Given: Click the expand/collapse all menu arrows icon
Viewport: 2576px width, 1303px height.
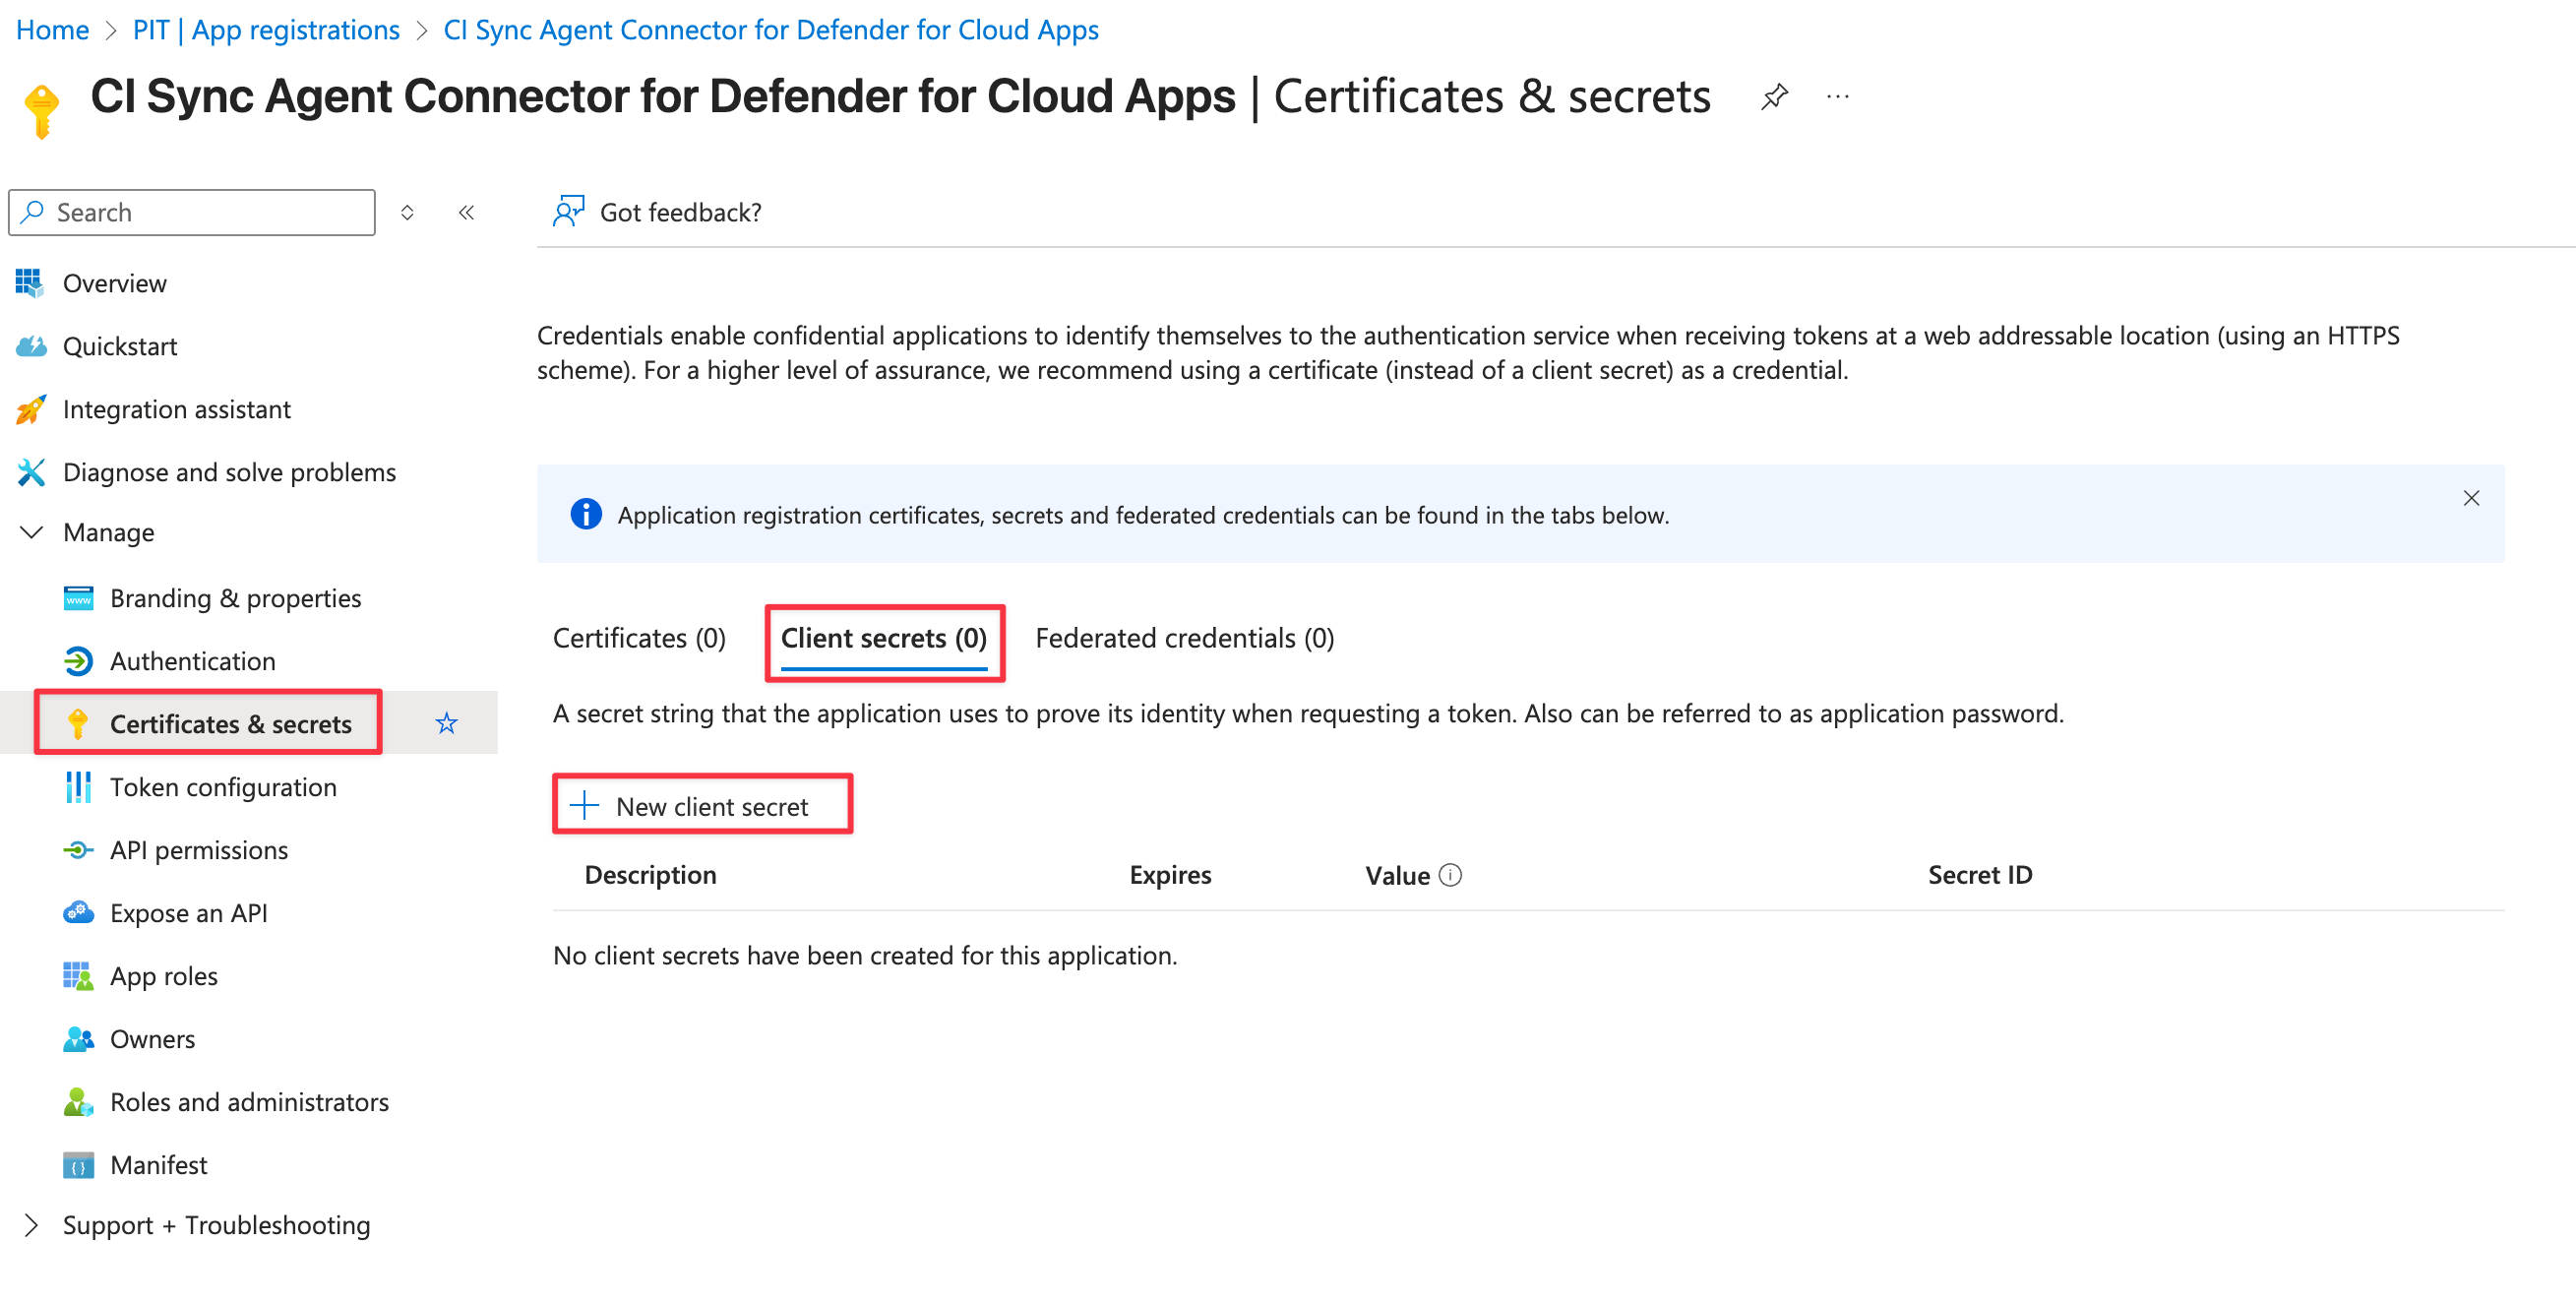Looking at the screenshot, I should [x=407, y=212].
